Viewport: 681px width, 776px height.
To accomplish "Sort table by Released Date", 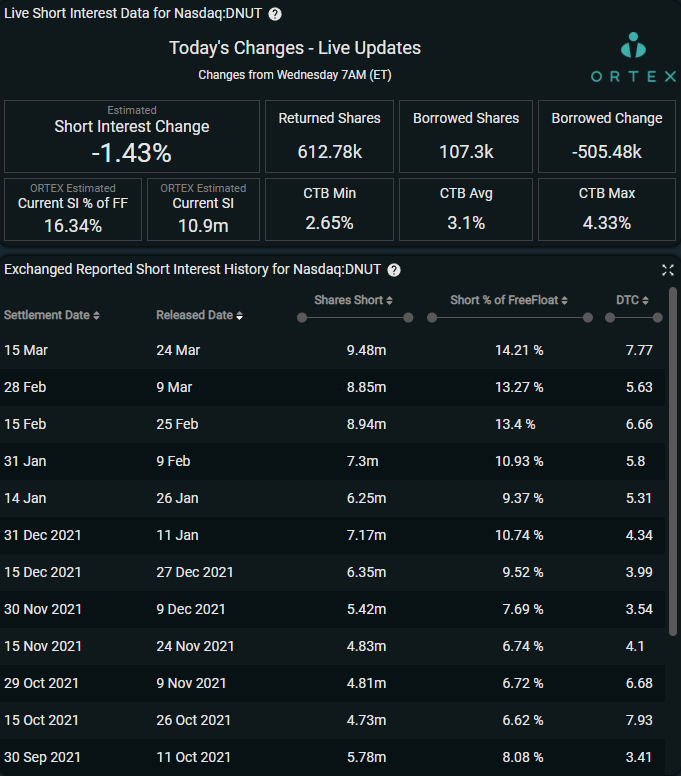I will click(x=199, y=315).
